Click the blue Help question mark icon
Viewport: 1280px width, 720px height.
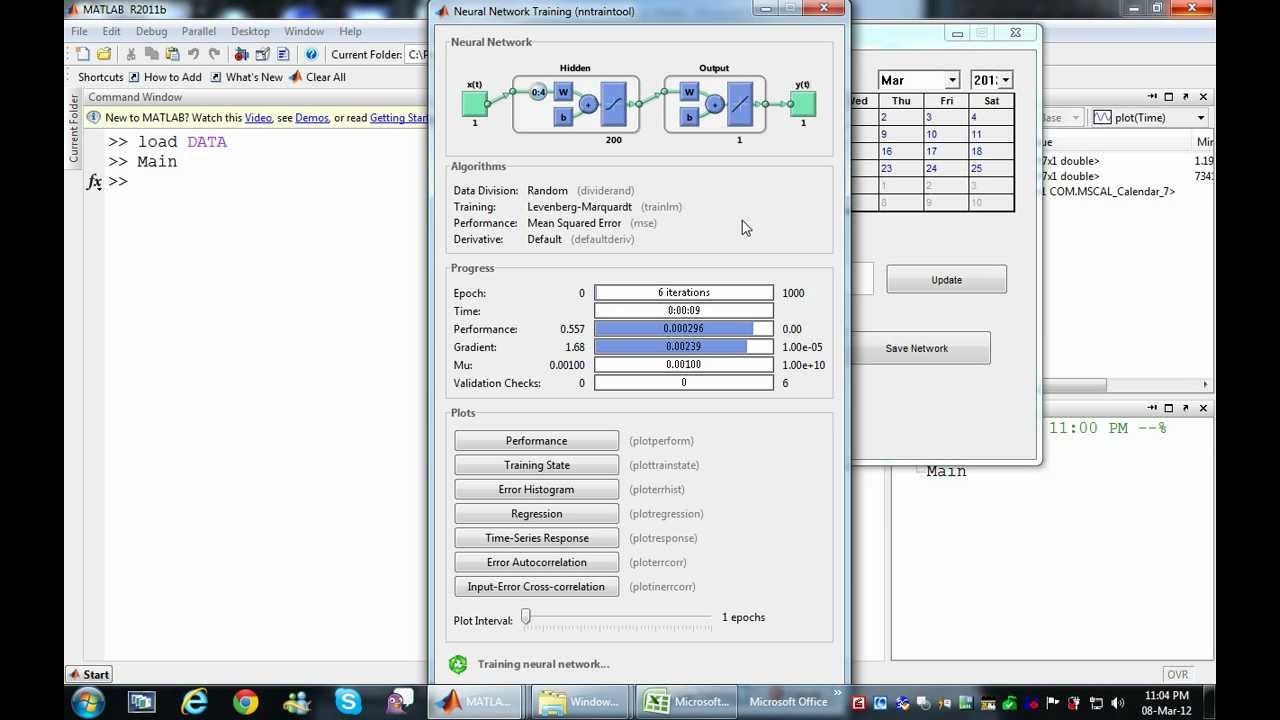(x=311, y=55)
